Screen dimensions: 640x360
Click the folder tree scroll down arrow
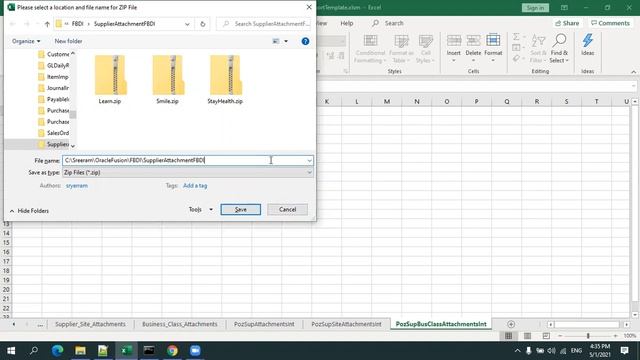pos(73,146)
